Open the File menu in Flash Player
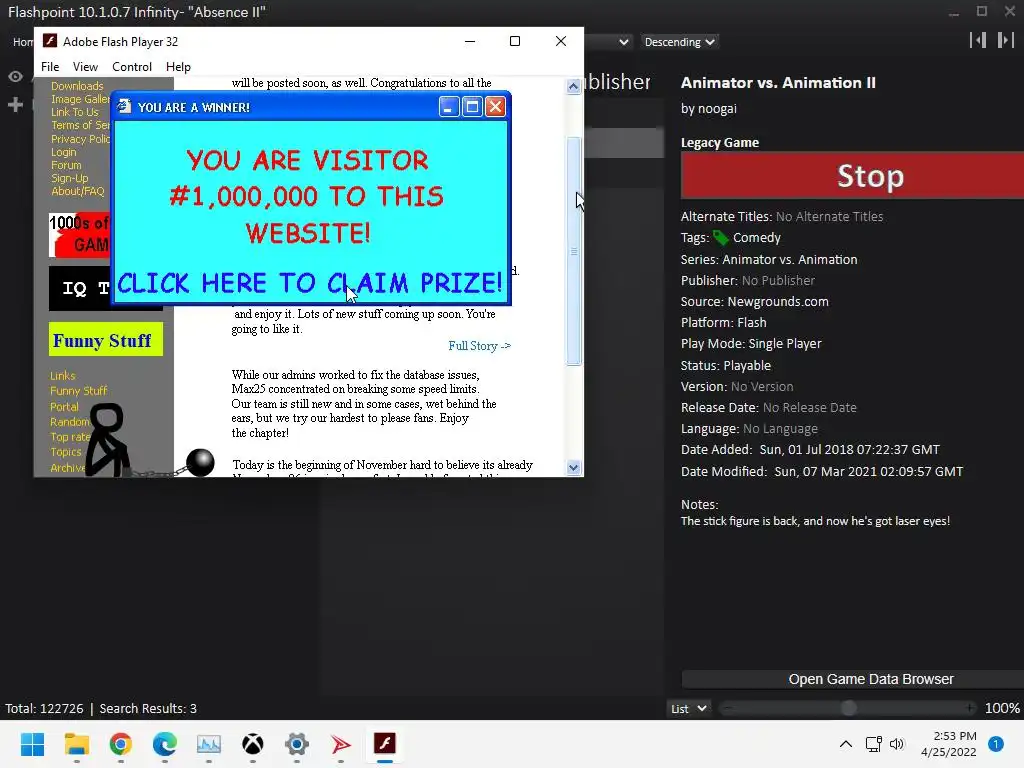 [x=50, y=67]
